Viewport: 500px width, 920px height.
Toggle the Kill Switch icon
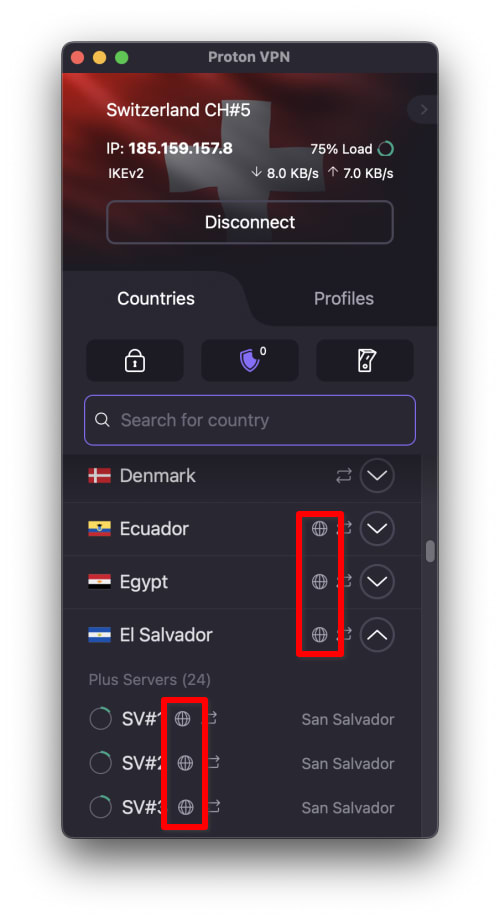click(x=365, y=360)
